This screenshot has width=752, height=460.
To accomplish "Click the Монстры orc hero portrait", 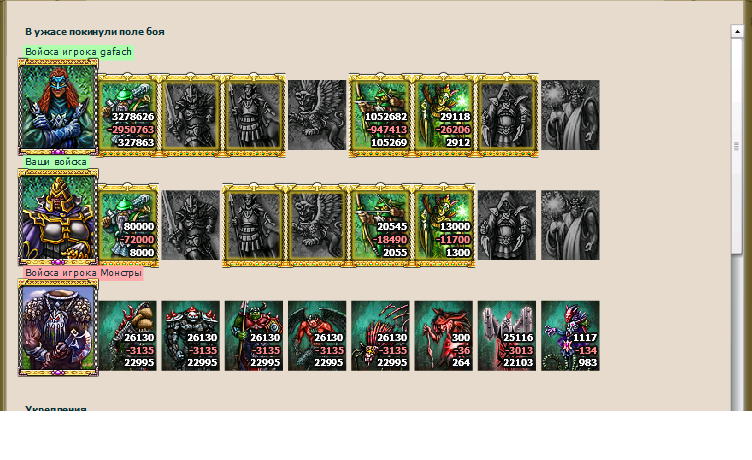I will (58, 328).
